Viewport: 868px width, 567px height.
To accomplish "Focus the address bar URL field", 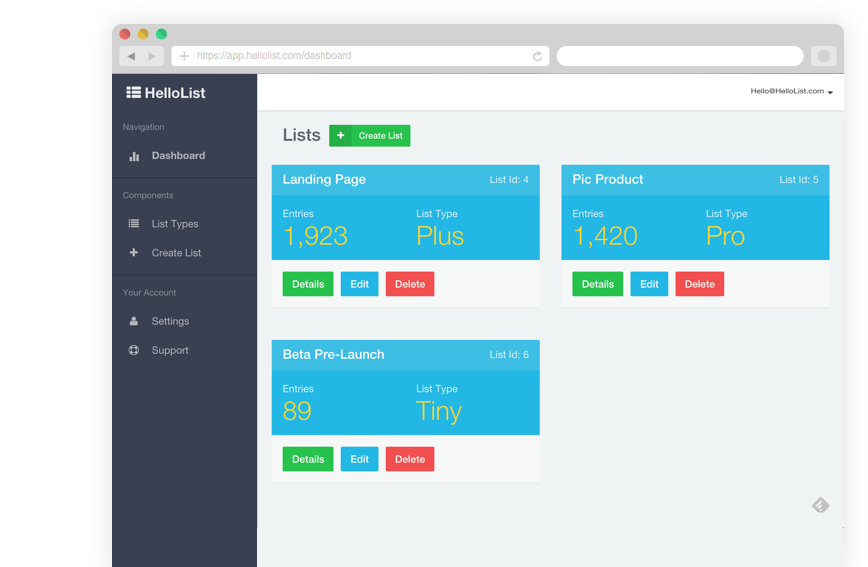I will click(x=360, y=56).
